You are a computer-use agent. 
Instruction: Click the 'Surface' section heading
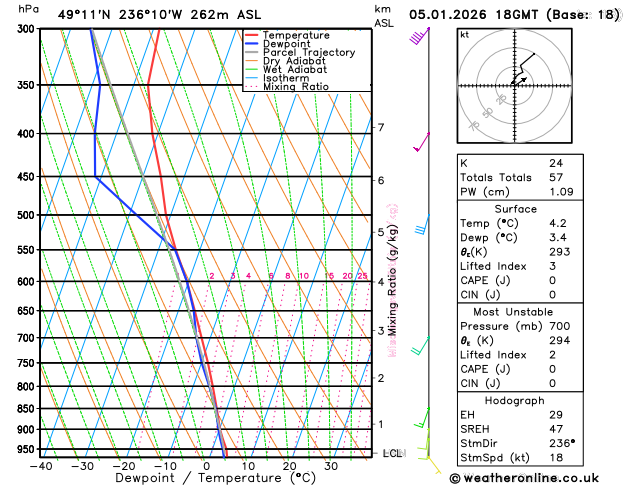tap(515, 209)
